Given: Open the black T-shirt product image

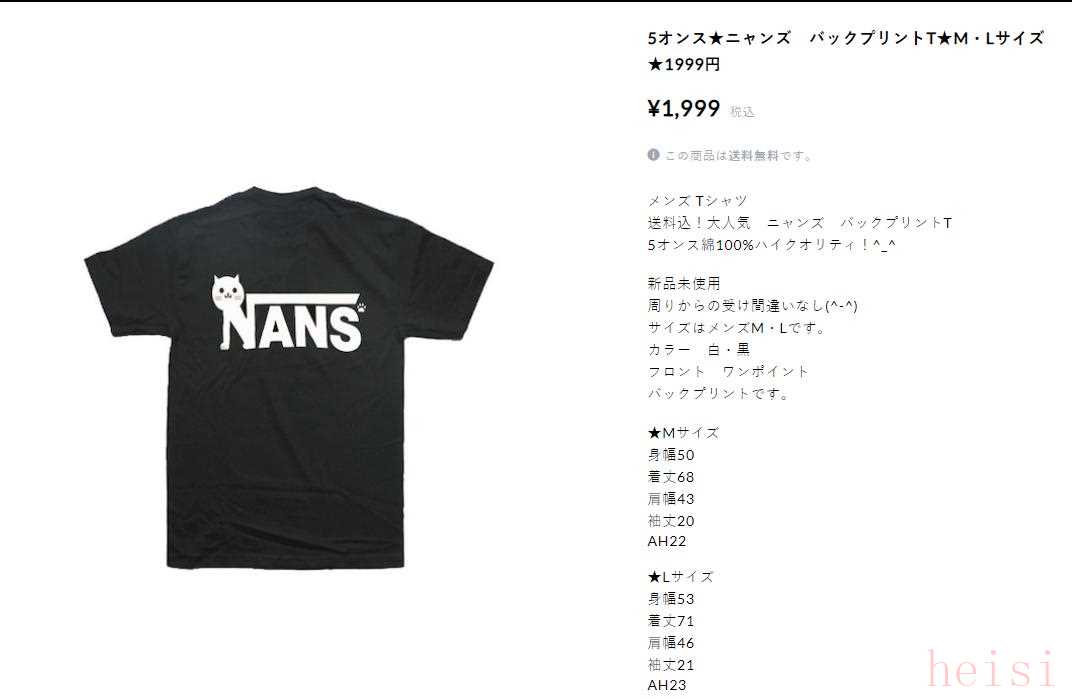Looking at the screenshot, I should (289, 377).
